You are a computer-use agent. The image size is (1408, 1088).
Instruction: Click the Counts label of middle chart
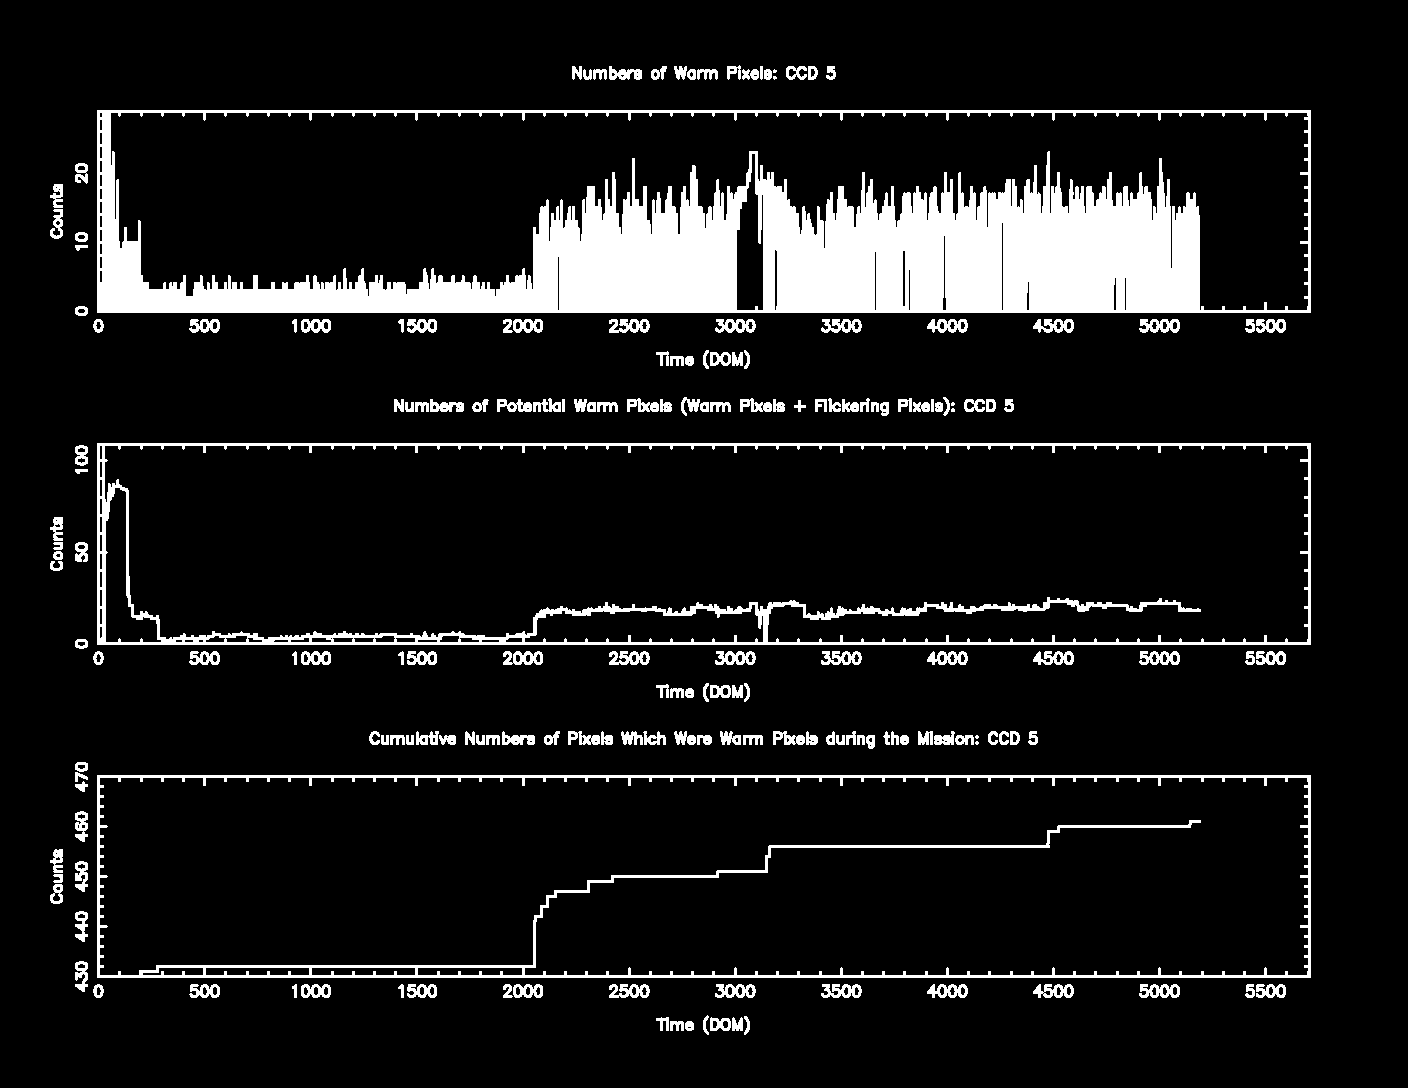click(x=57, y=544)
